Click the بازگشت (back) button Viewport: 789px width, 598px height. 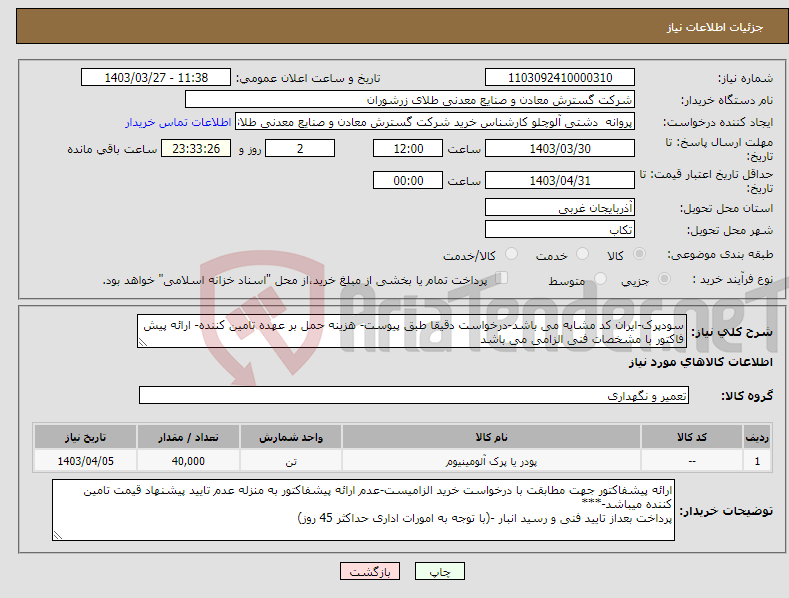point(370,571)
